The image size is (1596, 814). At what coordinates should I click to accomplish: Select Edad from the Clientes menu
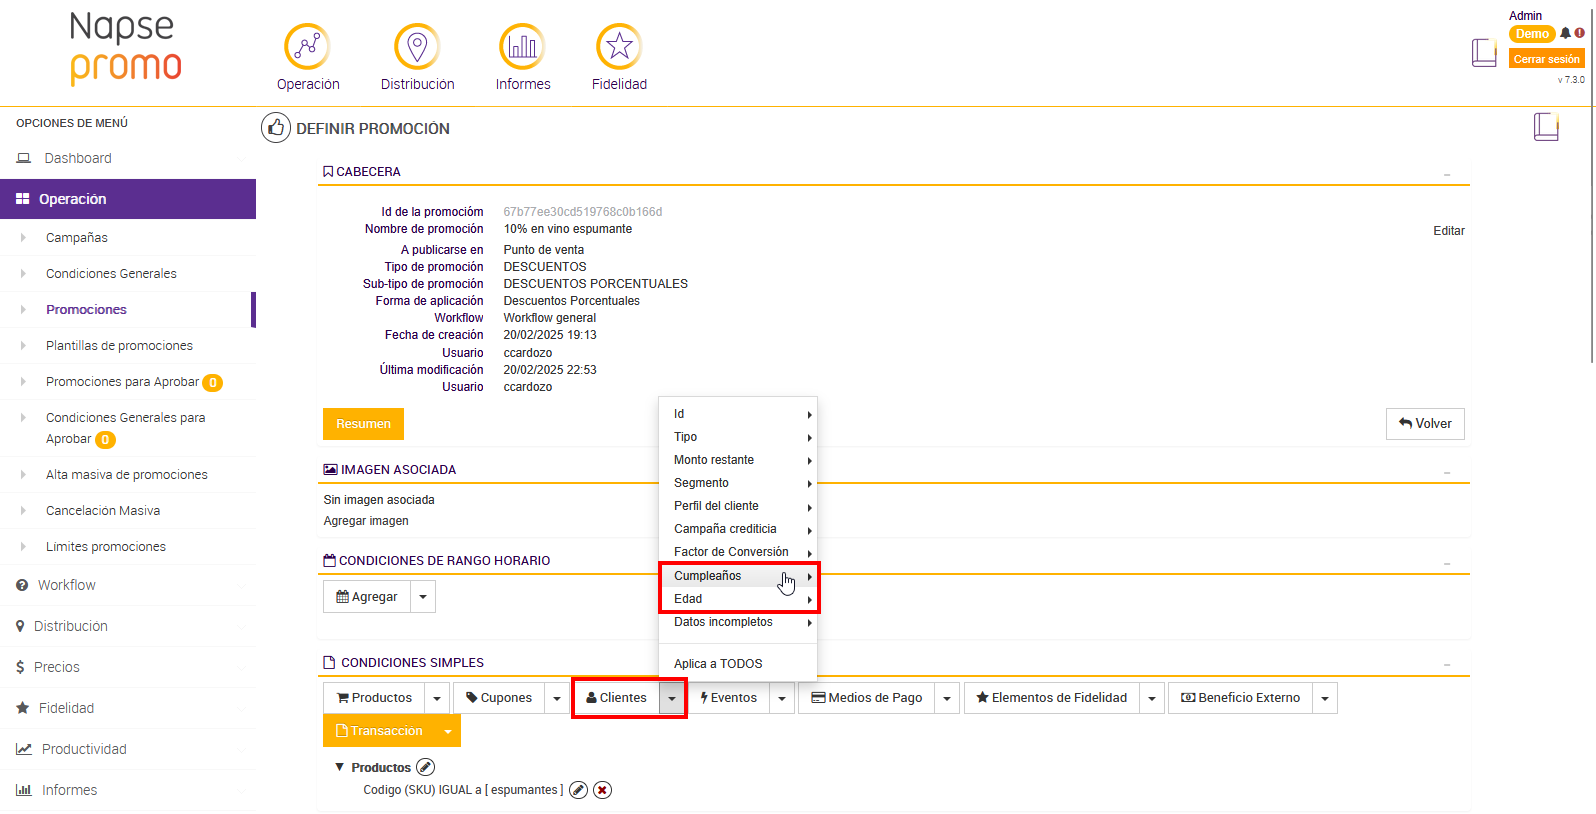tap(738, 599)
